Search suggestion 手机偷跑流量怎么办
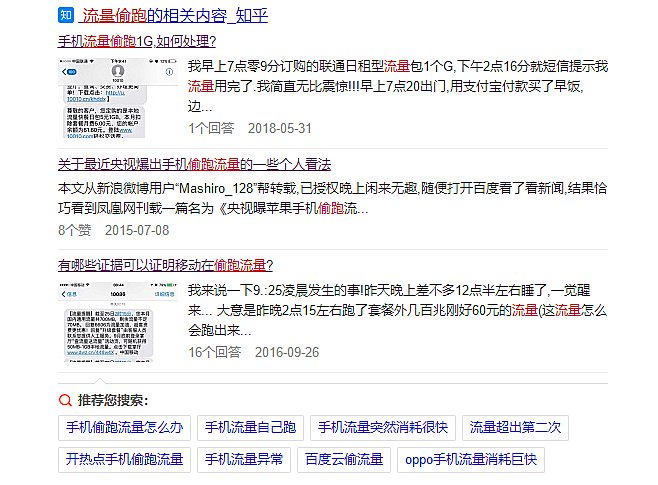The image size is (658, 485). tap(125, 428)
